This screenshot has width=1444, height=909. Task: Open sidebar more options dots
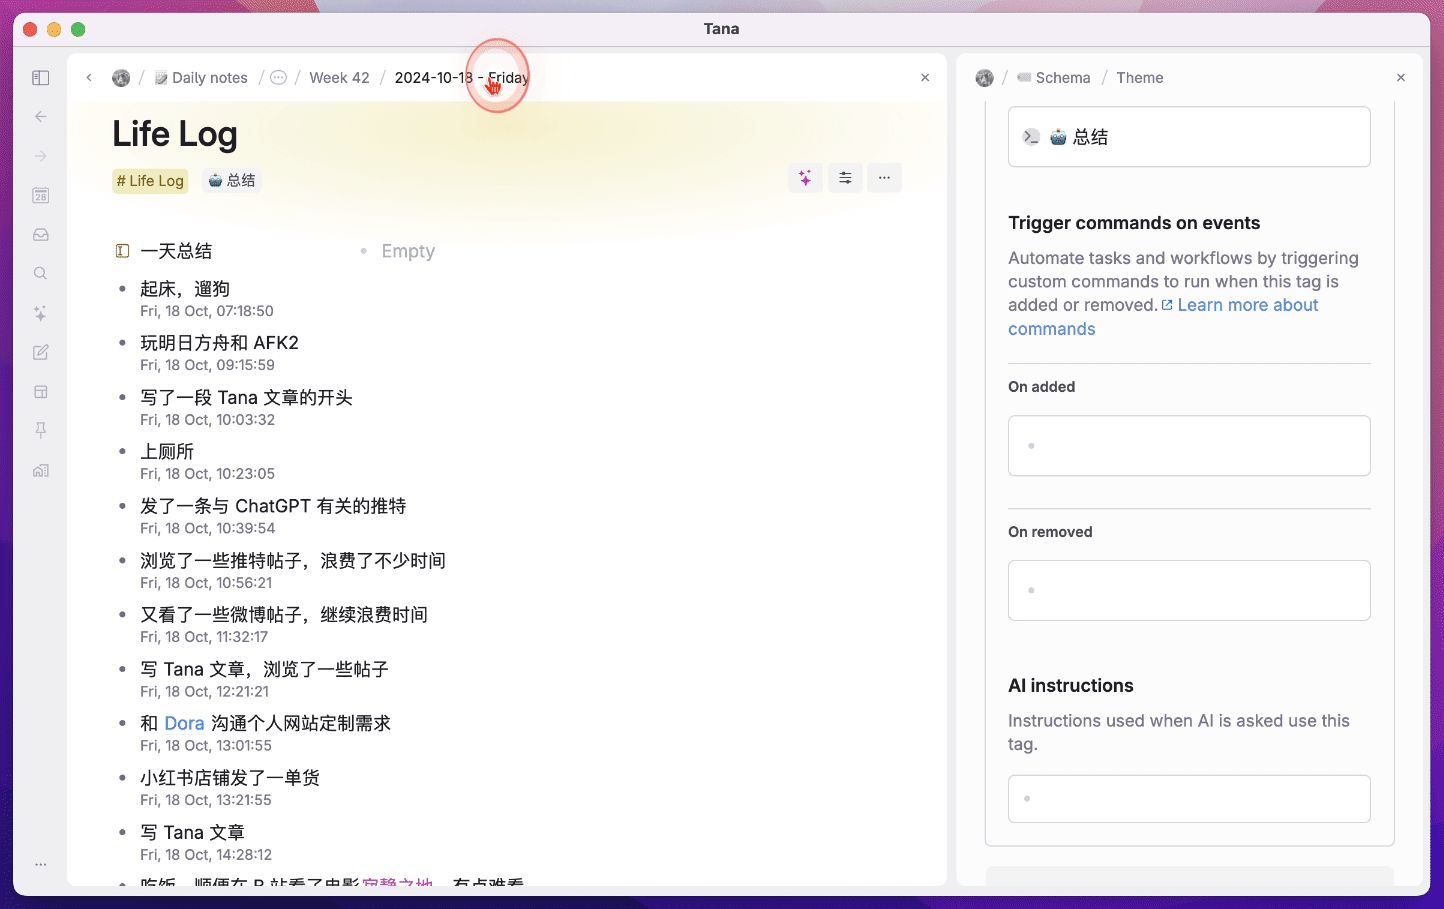[x=41, y=864]
